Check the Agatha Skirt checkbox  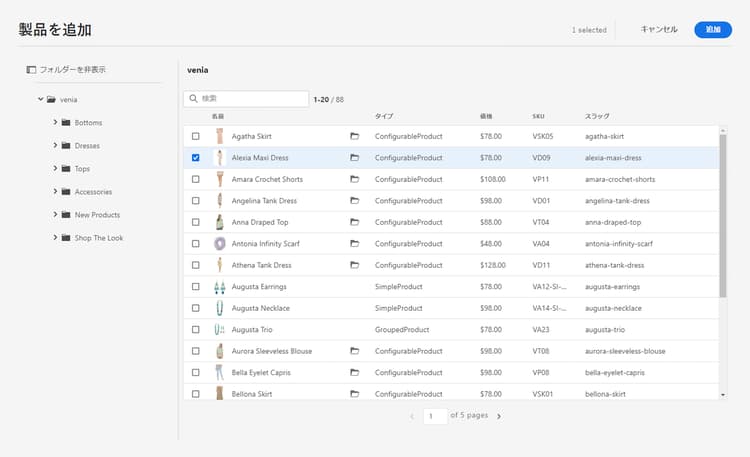click(x=196, y=136)
